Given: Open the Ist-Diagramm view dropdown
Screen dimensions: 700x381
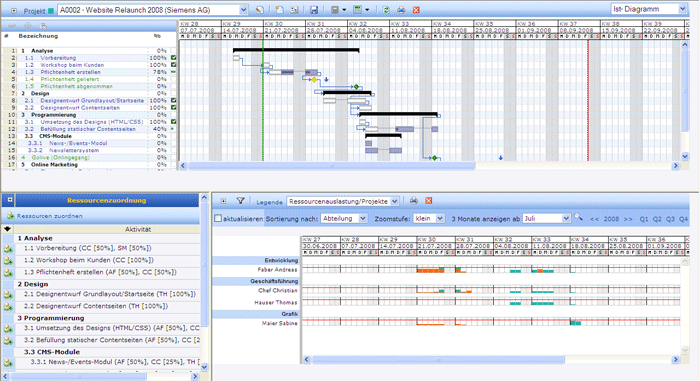Looking at the screenshot, I should tap(649, 9).
